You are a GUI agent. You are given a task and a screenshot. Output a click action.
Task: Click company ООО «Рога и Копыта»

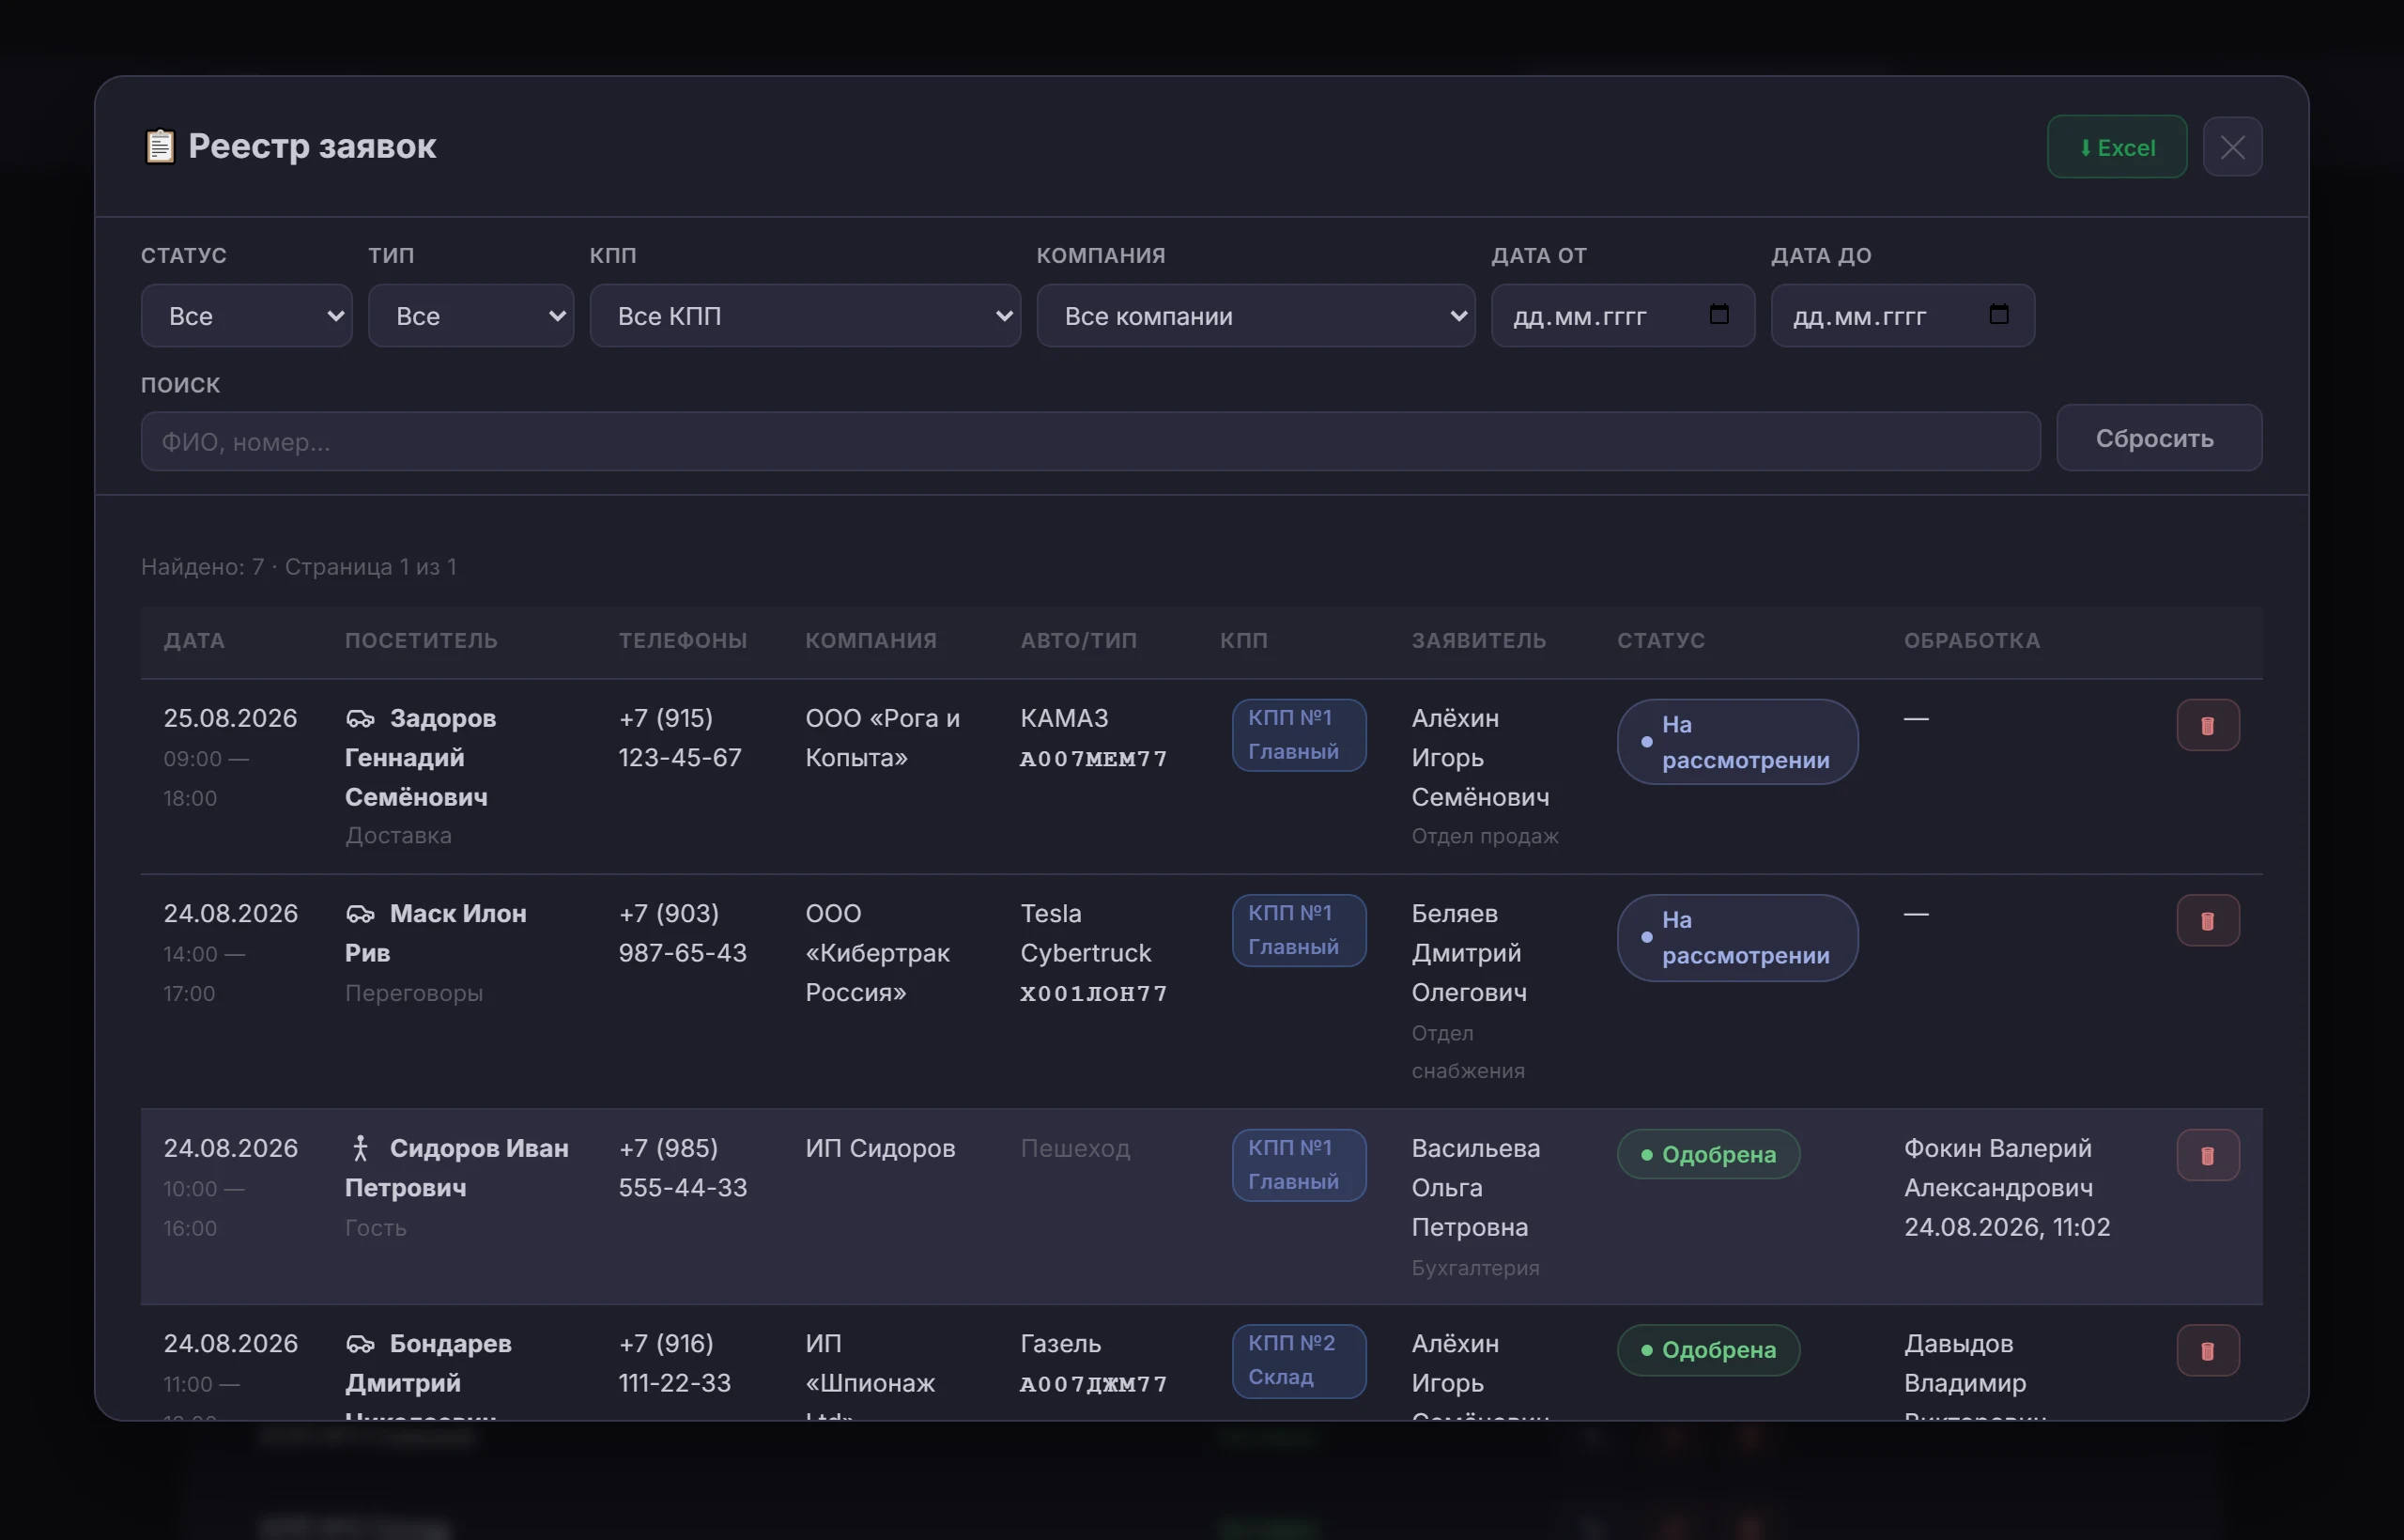pos(882,738)
